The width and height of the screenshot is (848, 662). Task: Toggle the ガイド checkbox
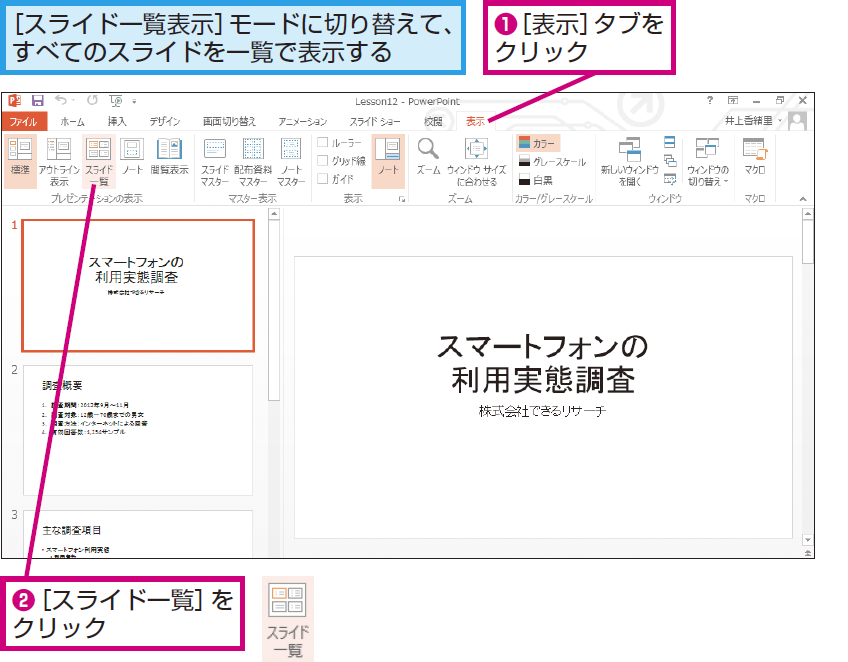pos(323,178)
